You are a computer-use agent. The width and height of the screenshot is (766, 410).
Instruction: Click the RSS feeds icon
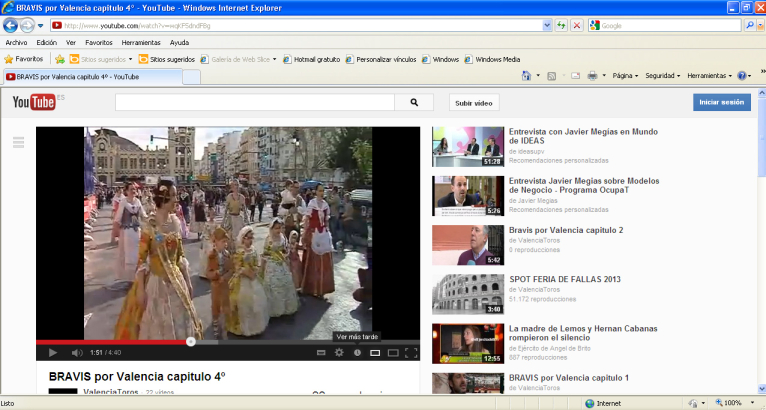pos(552,76)
